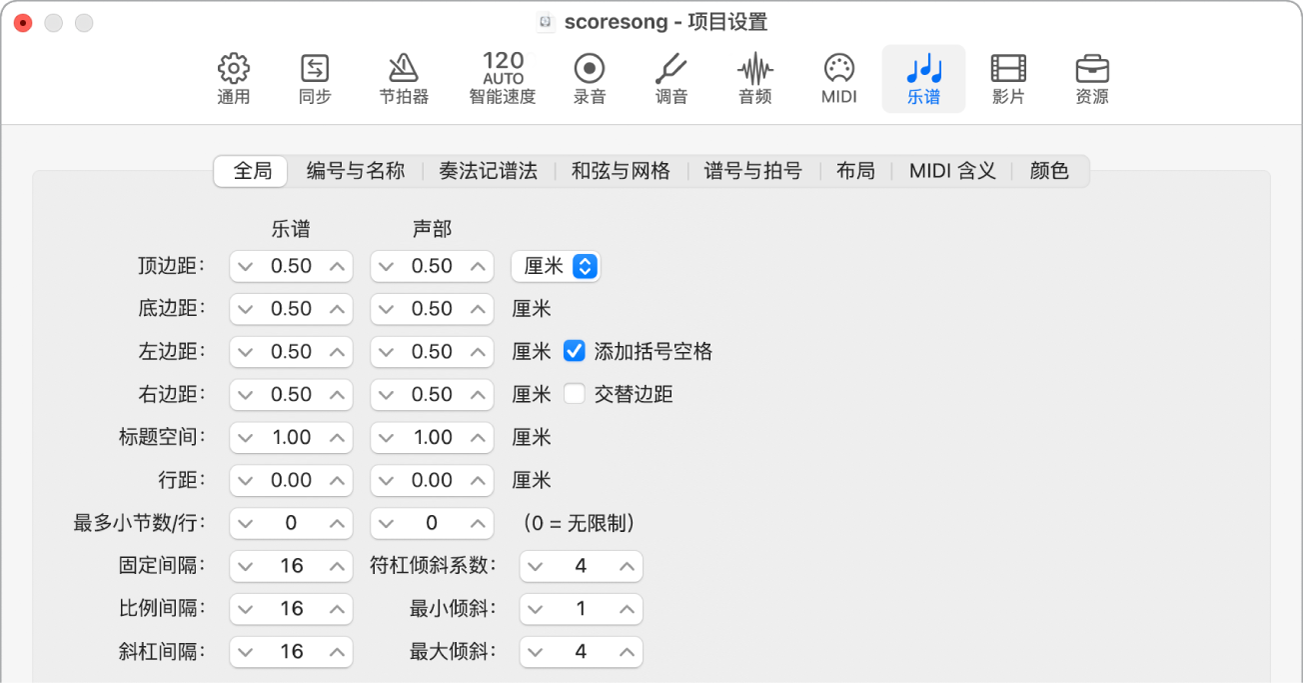
Task: Uncheck the 添加括号空格 checkbox
Action: (x=574, y=351)
